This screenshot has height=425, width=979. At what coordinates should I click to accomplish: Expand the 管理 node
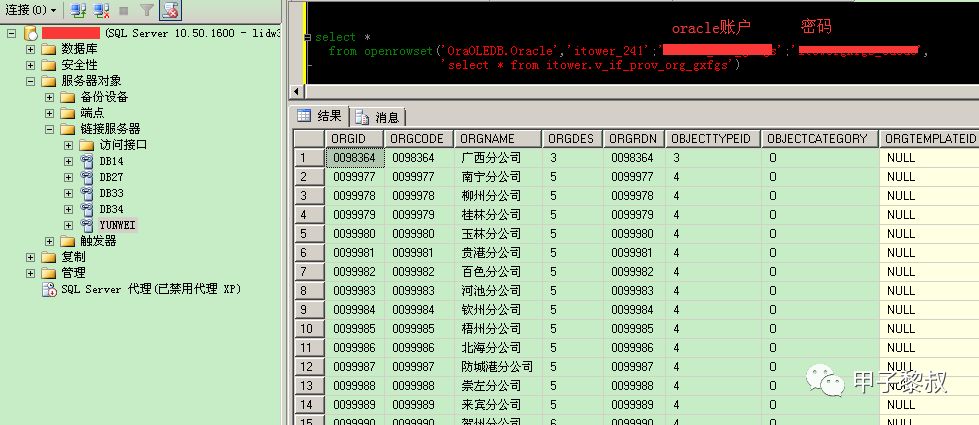tap(31, 273)
